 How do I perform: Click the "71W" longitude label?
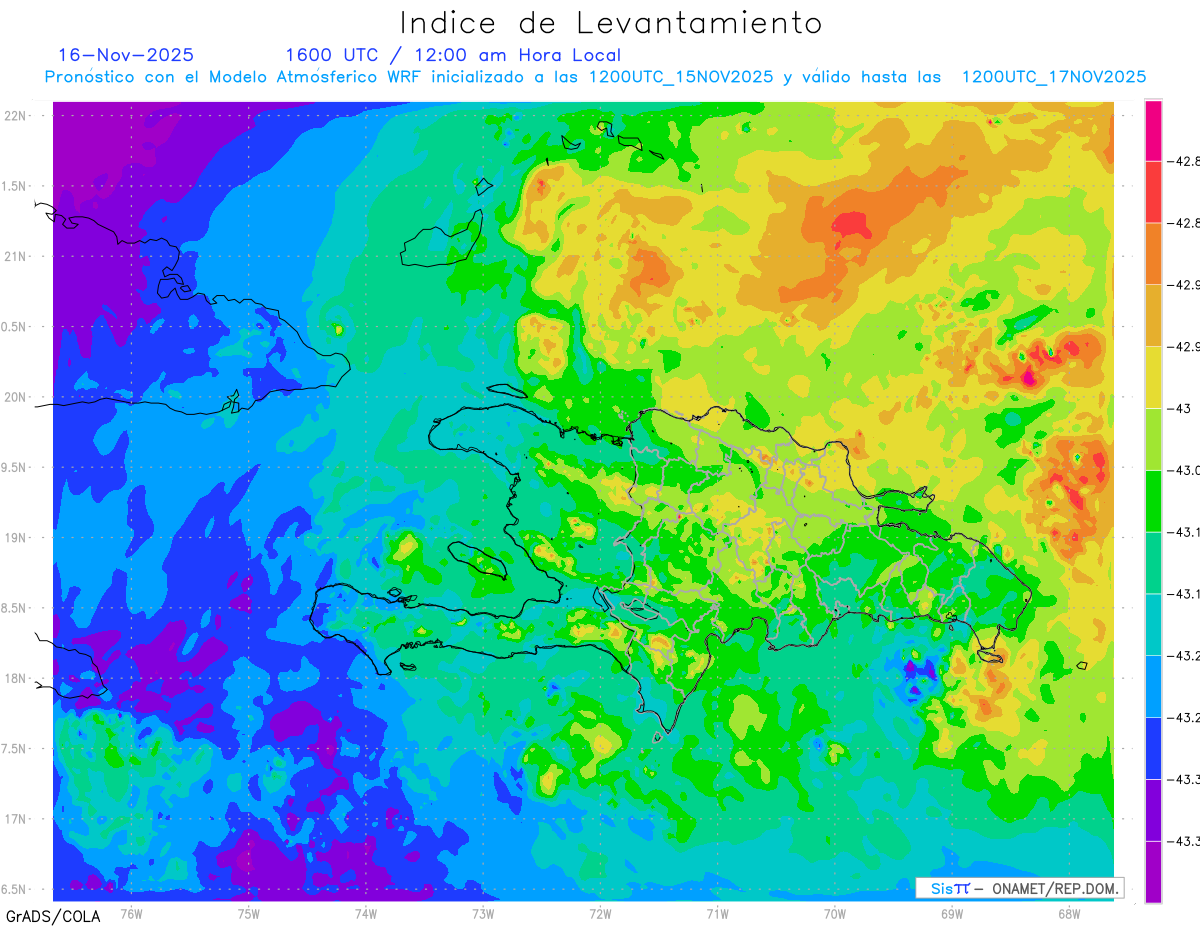[x=717, y=914]
